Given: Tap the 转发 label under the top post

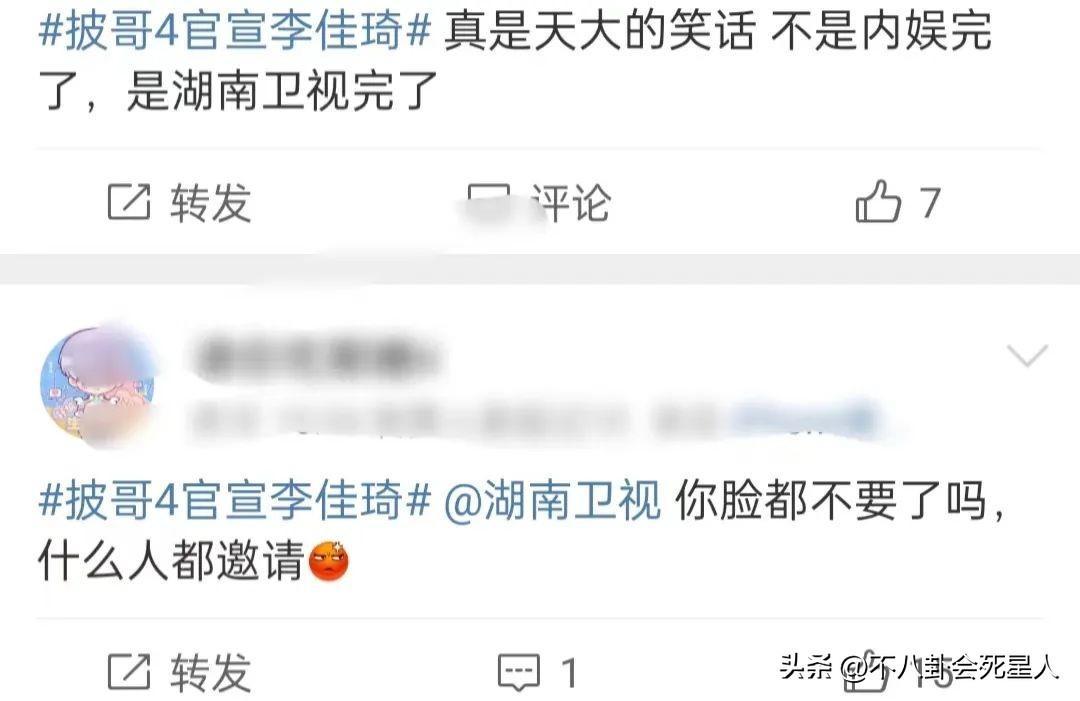Looking at the screenshot, I should click(x=211, y=202).
